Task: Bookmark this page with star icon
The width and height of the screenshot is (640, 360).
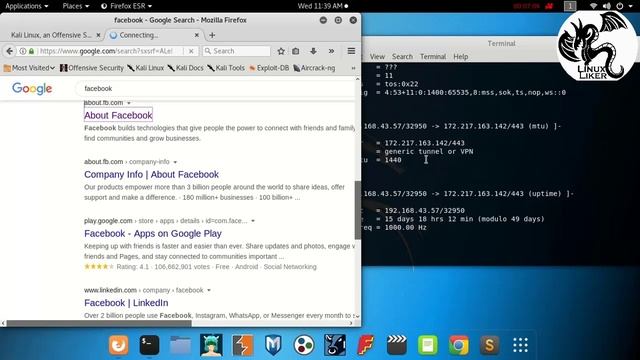Action: pyautogui.click(x=281, y=51)
